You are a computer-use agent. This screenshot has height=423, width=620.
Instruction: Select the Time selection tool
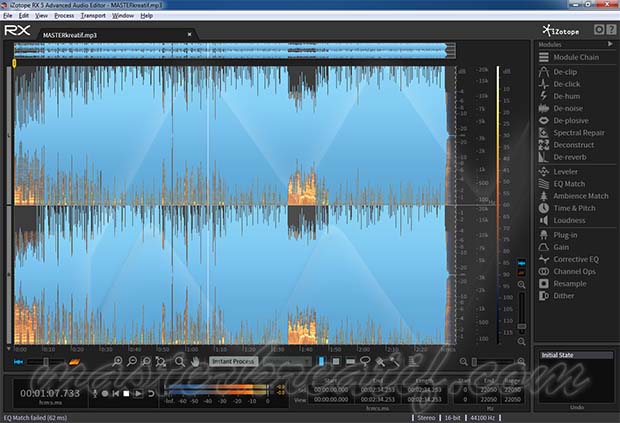pos(321,361)
